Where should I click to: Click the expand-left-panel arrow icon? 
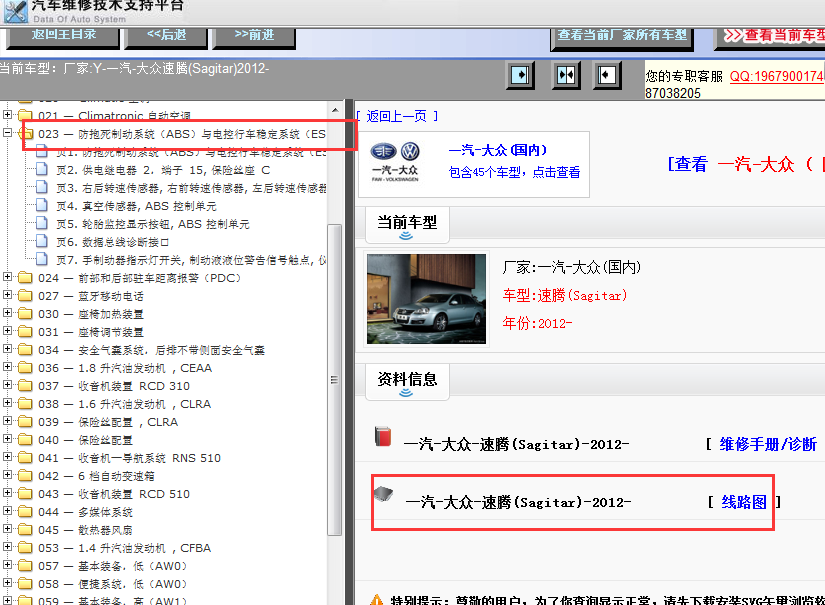520,75
